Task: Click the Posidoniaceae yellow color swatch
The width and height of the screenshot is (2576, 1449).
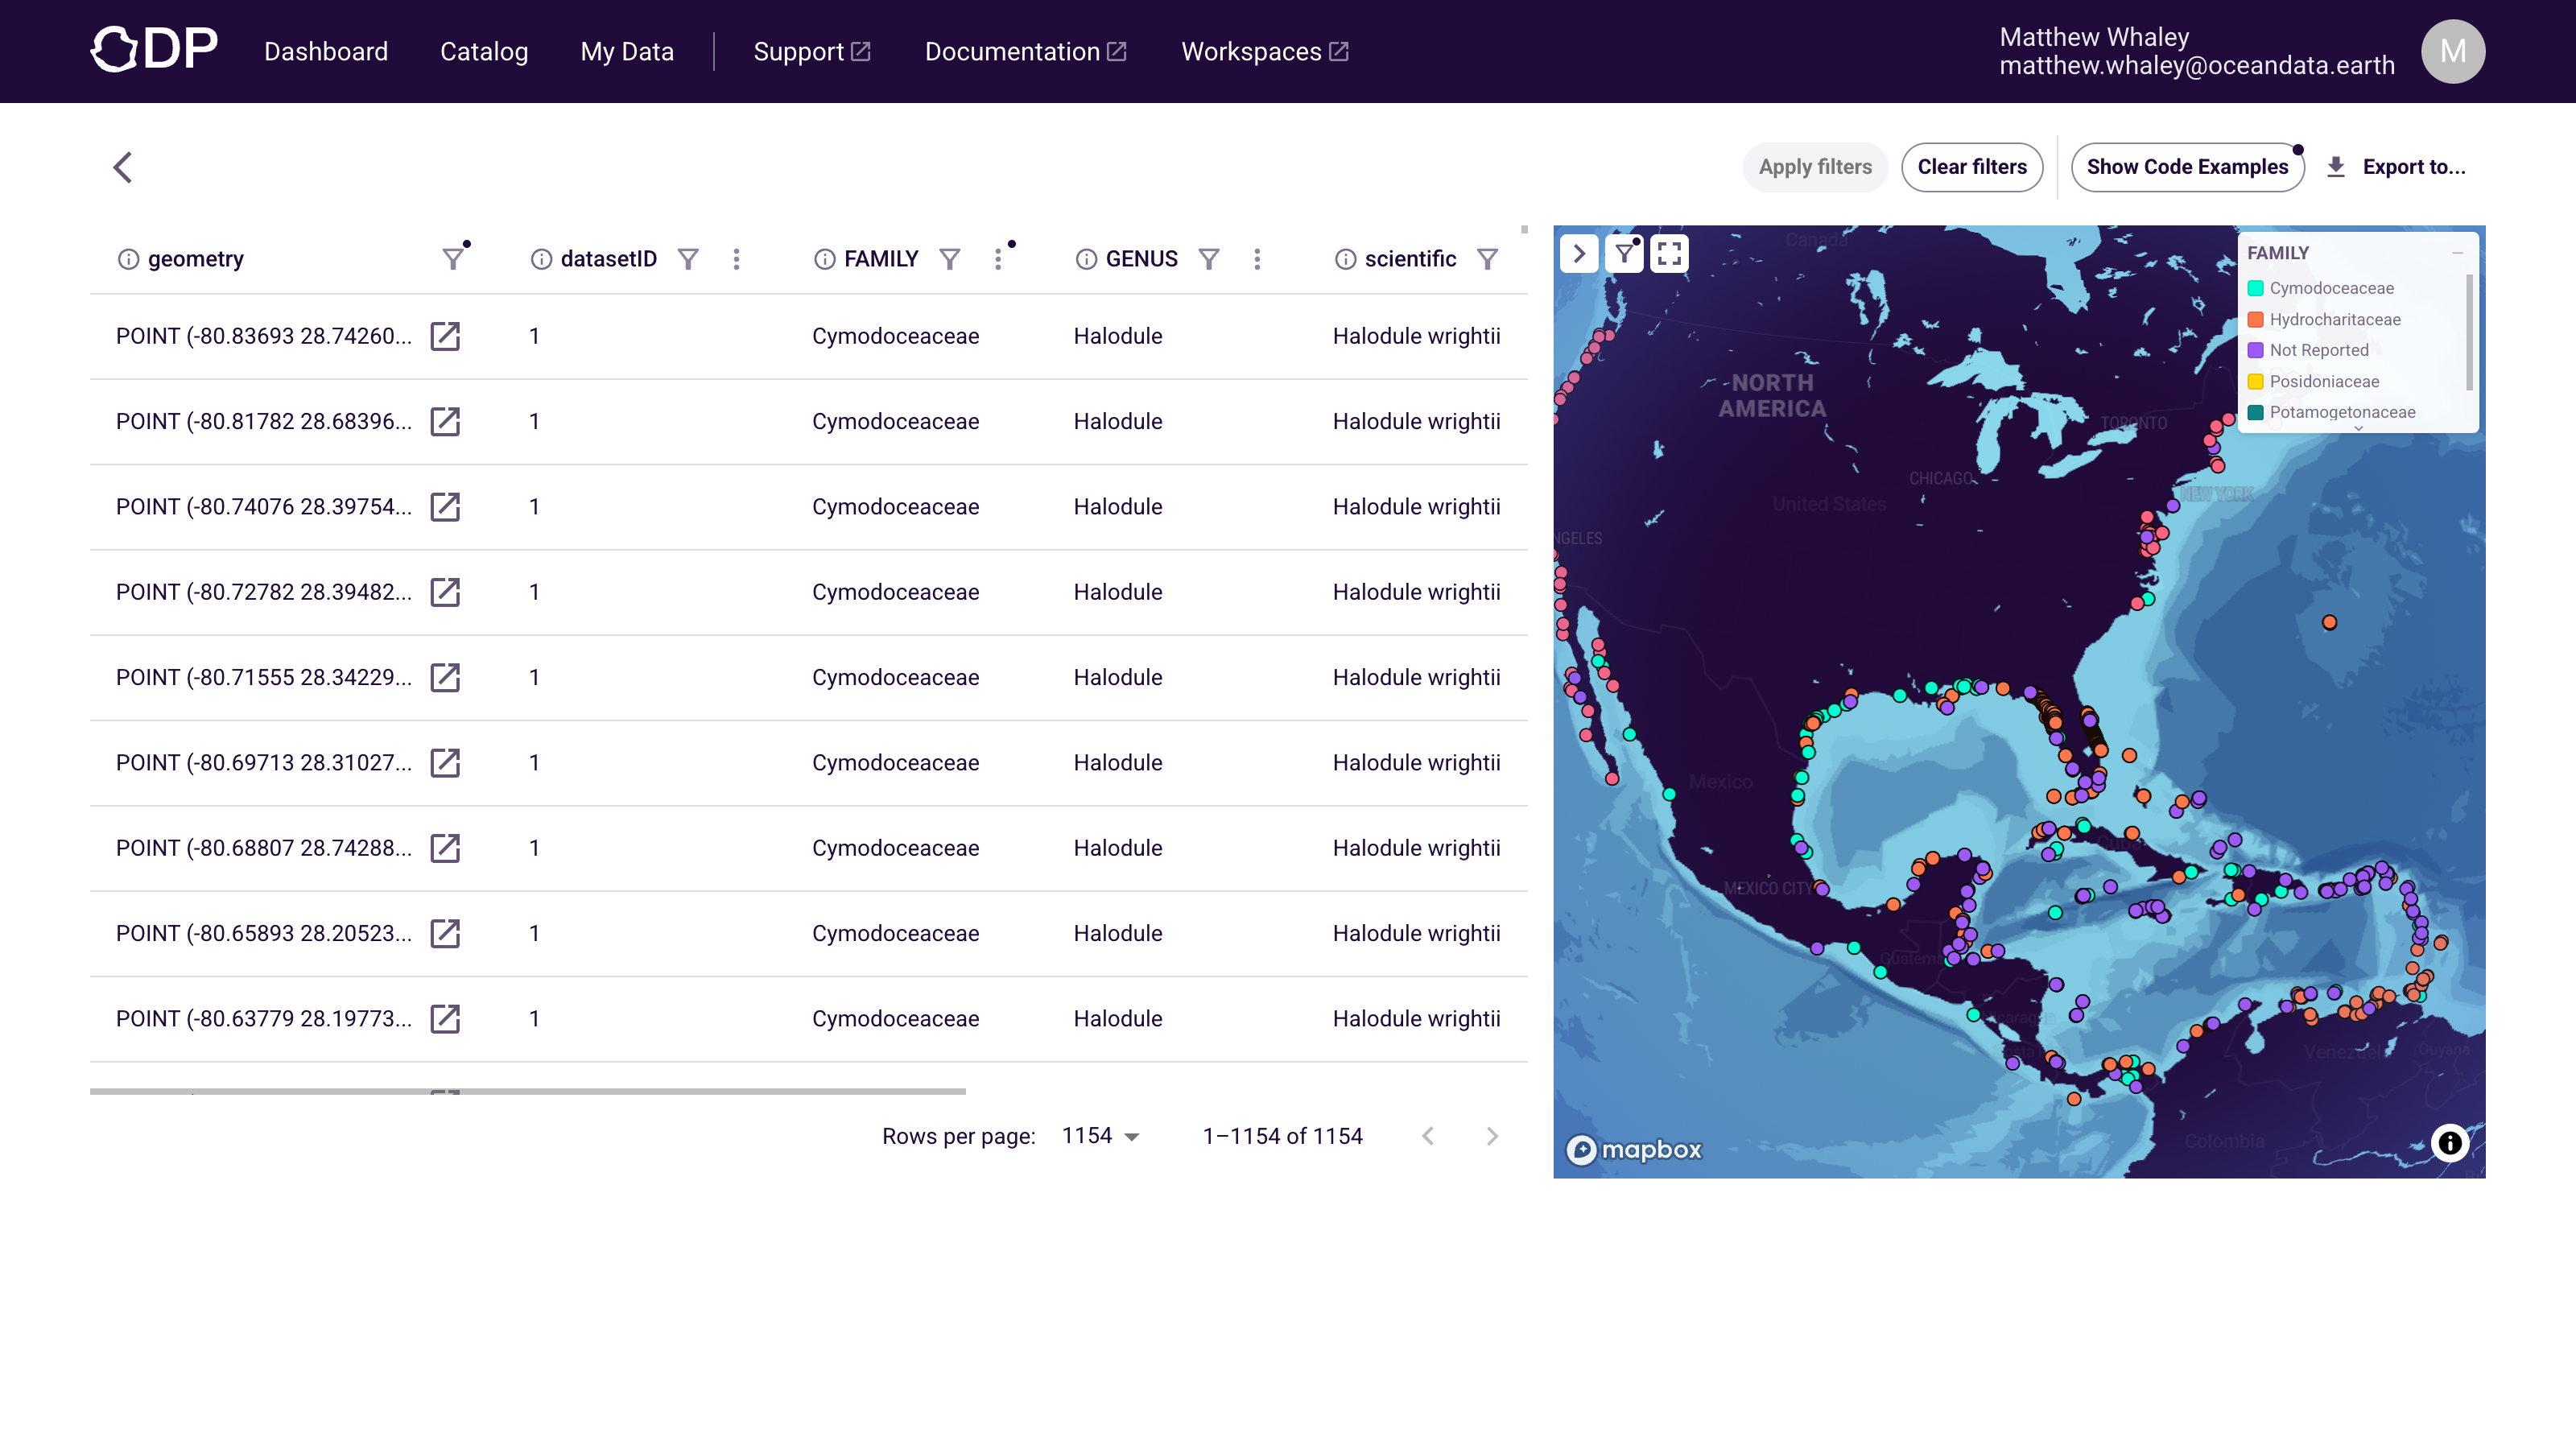Action: tap(2256, 381)
